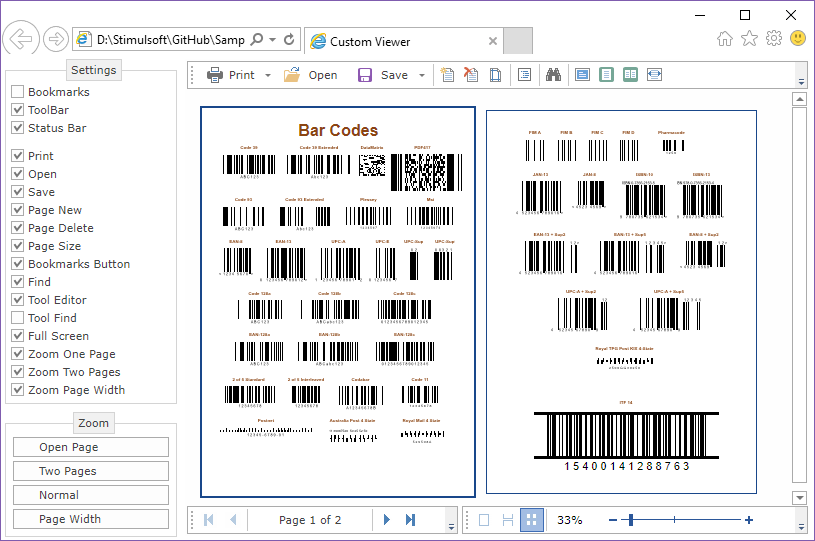Jump to the last page
The image size is (815, 541).
pyautogui.click(x=411, y=520)
